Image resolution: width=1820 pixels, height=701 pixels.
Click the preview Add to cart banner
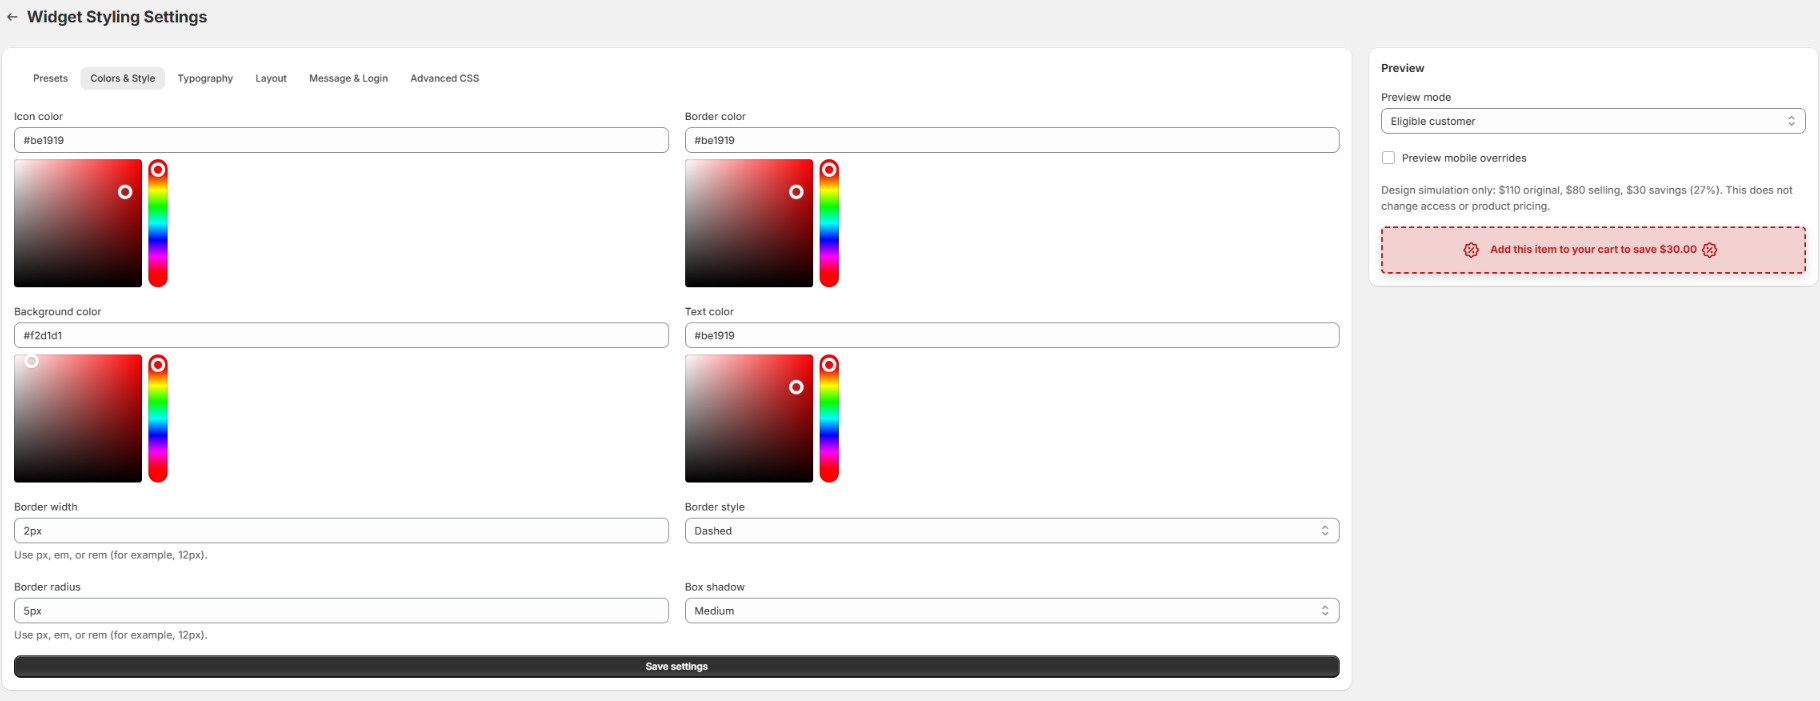pos(1593,250)
